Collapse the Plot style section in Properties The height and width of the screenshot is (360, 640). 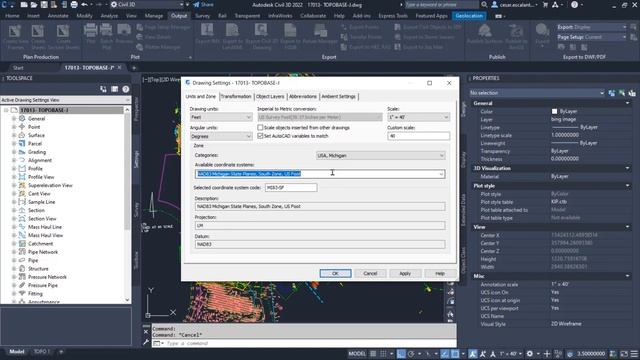[627, 186]
